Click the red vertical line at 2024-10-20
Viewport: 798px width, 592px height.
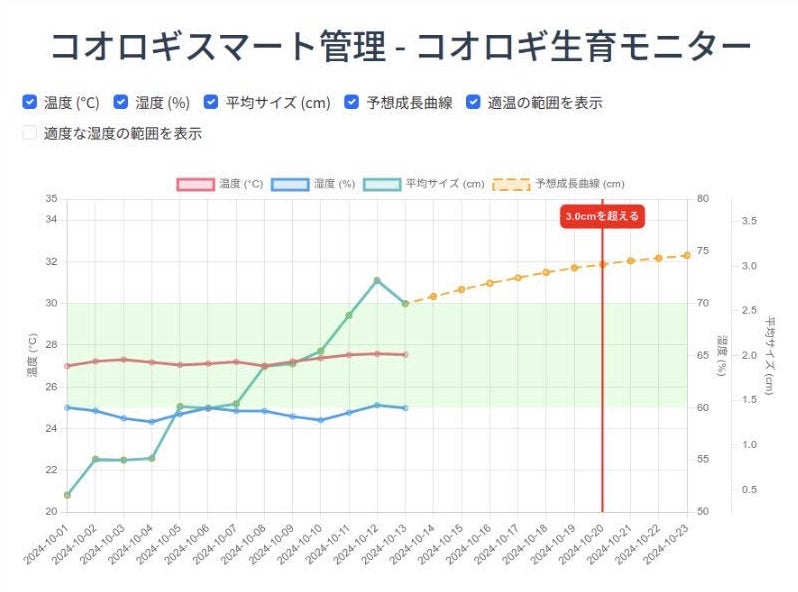[602, 400]
